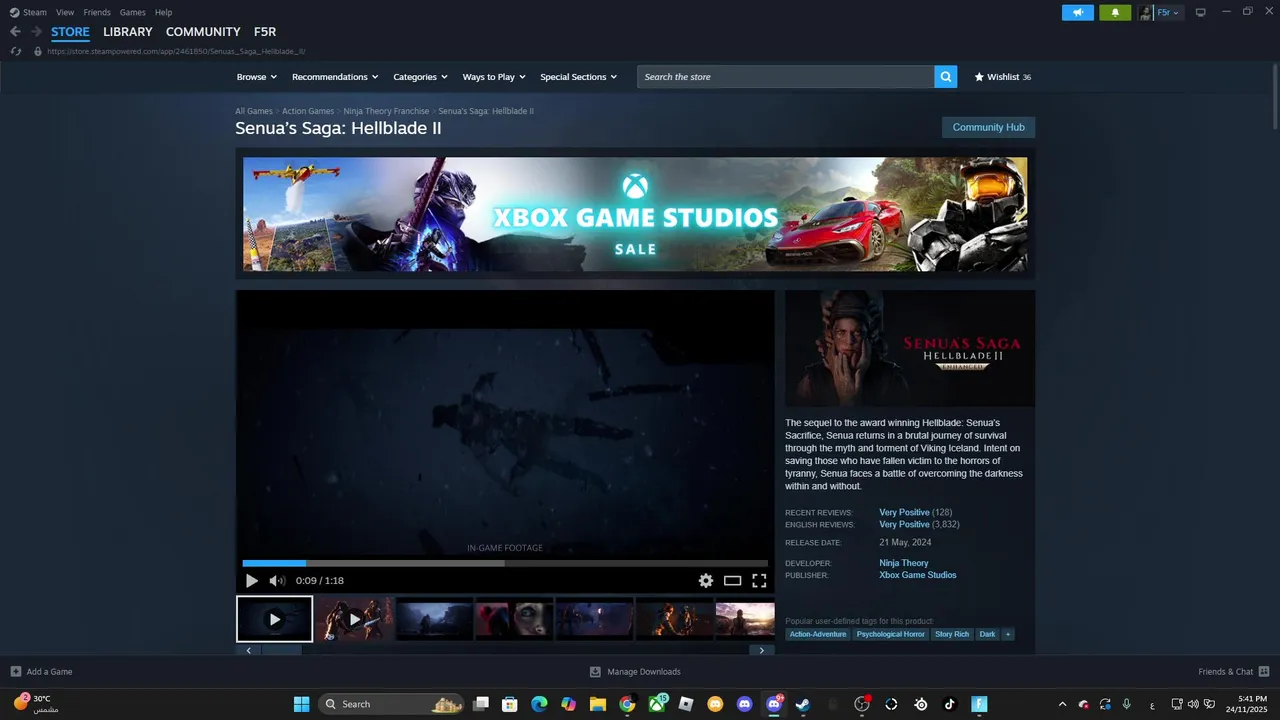The height and width of the screenshot is (720, 1280).
Task: Open the Games menu
Action: click(x=132, y=12)
